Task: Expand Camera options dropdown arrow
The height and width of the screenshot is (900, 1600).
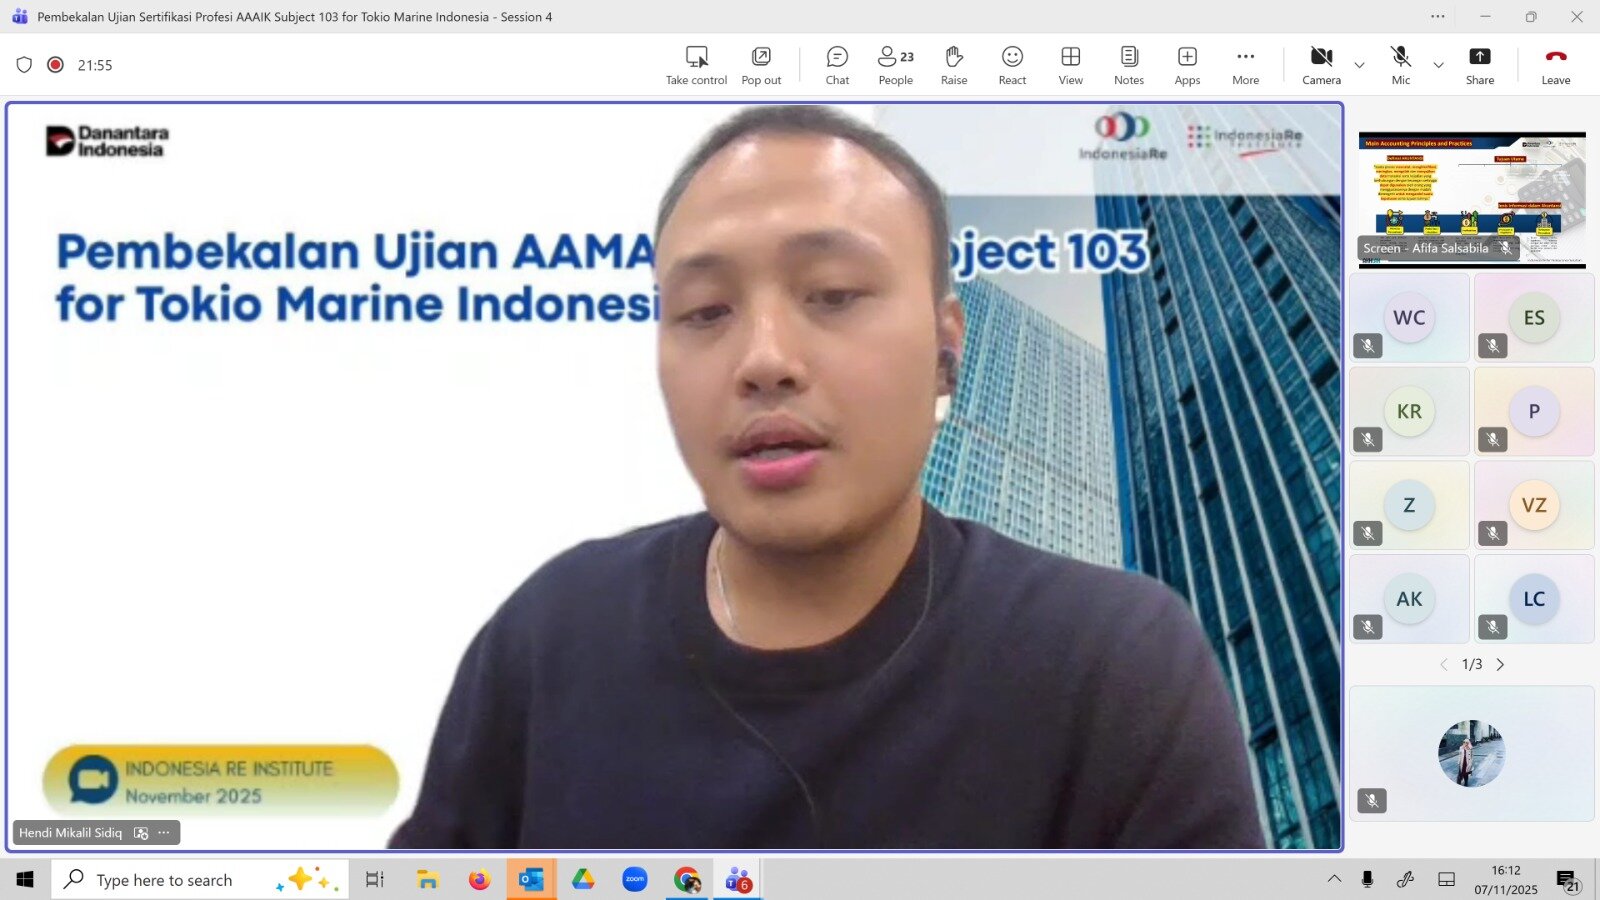Action: point(1359,66)
